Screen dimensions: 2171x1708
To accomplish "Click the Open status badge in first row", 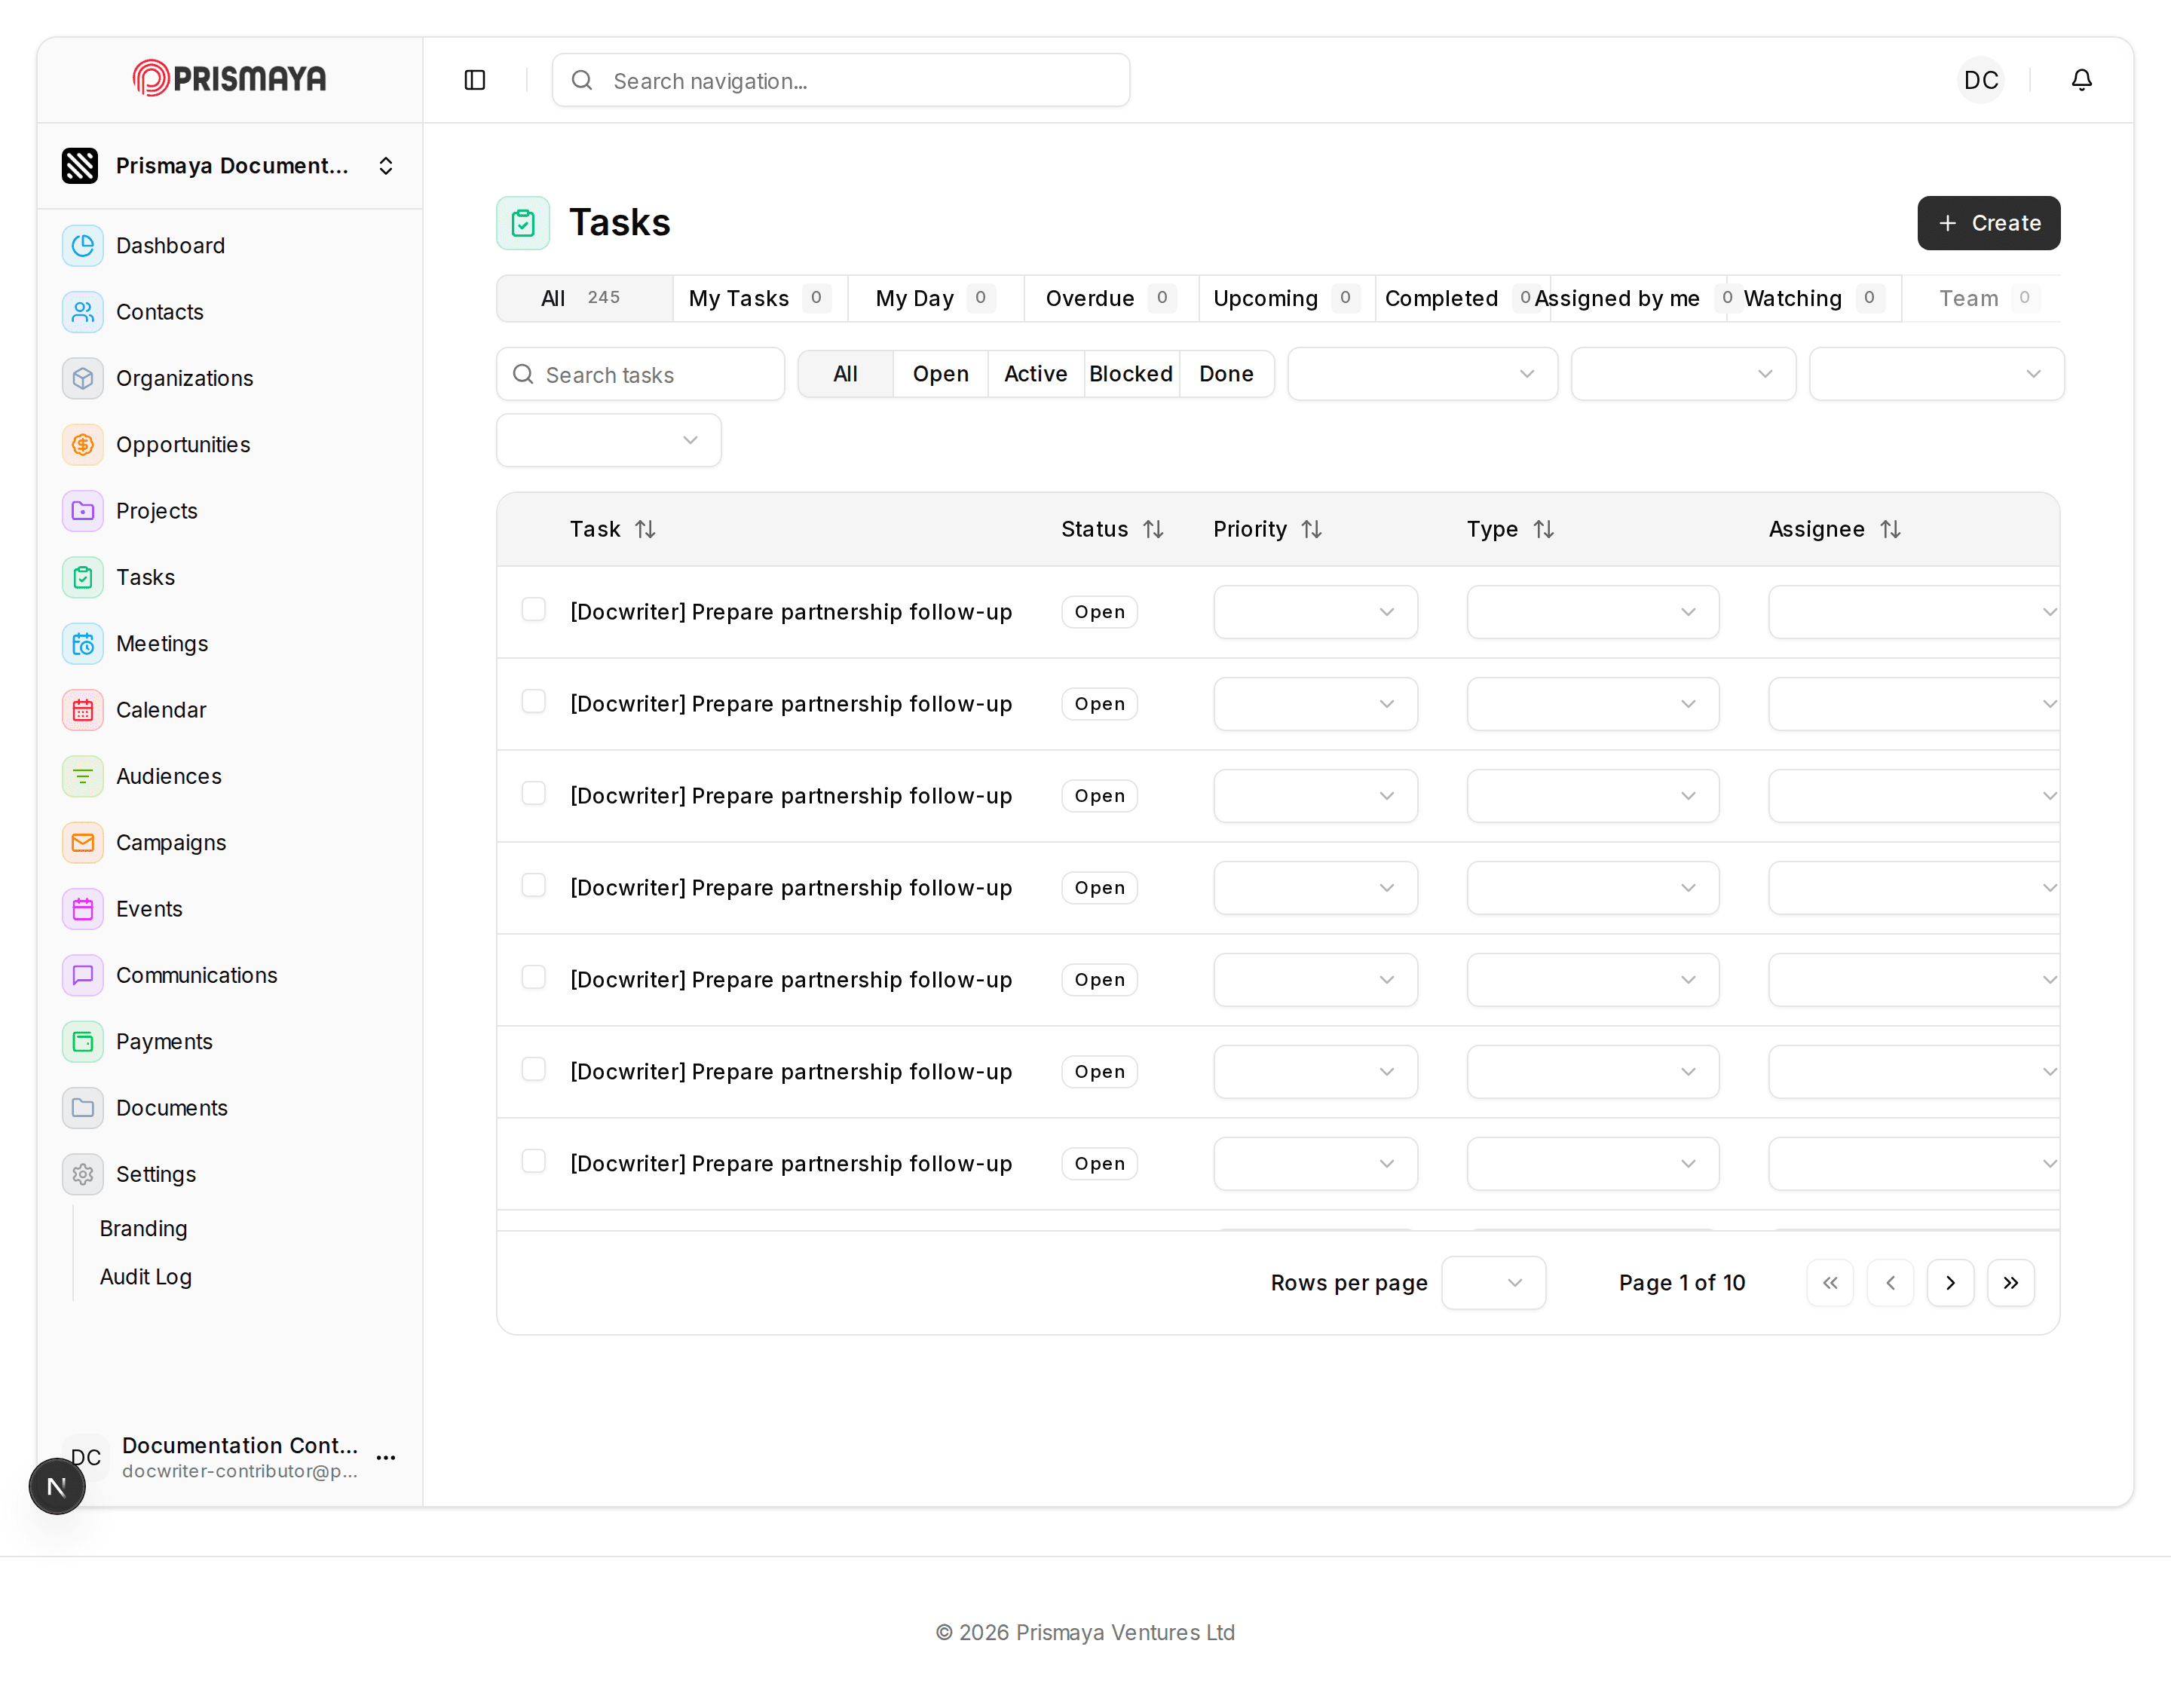I will [x=1099, y=612].
